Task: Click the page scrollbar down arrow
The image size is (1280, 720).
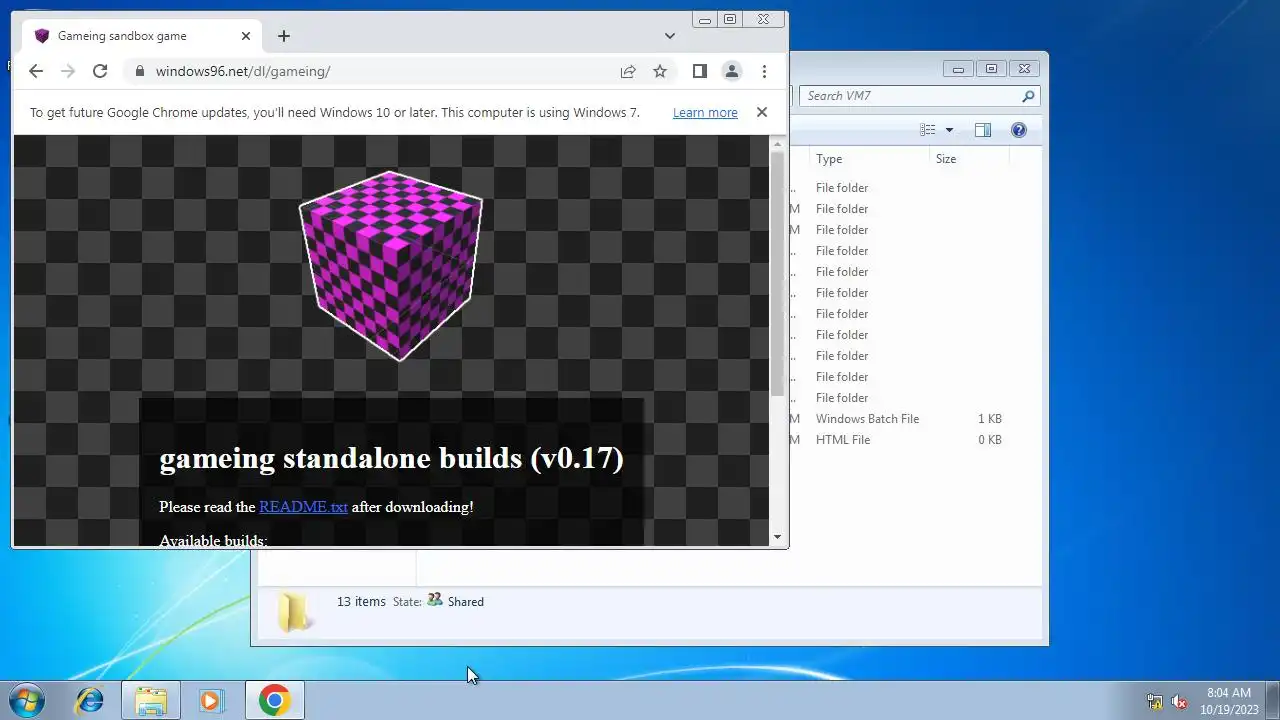Action: click(778, 537)
